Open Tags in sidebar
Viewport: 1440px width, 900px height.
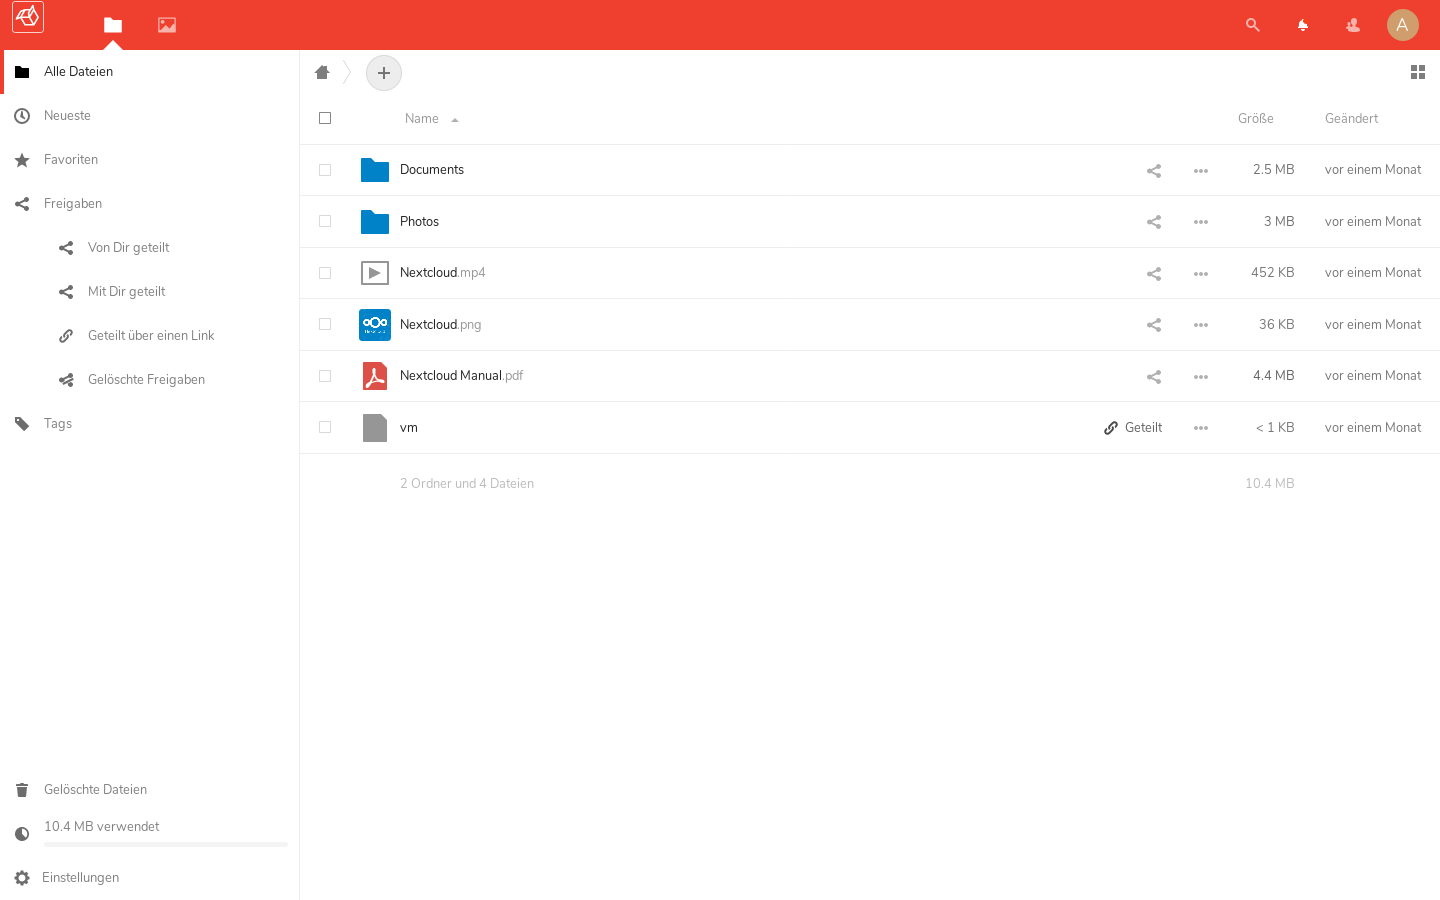(x=150, y=424)
